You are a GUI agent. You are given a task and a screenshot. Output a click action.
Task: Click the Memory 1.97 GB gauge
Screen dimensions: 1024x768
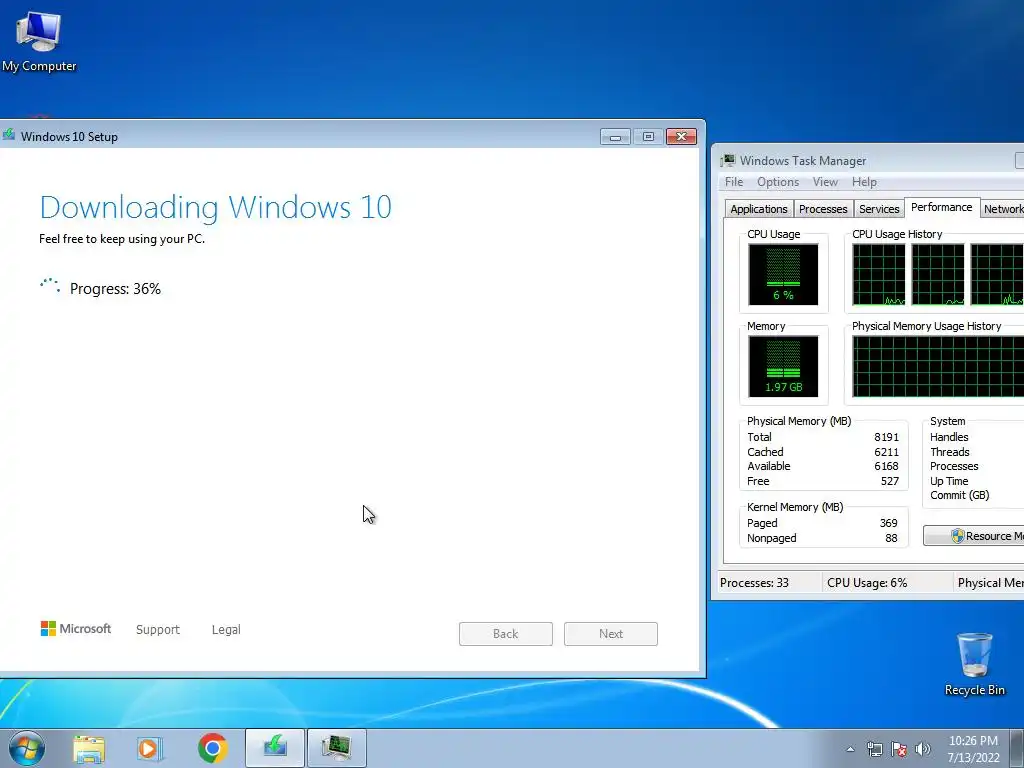[x=783, y=366]
